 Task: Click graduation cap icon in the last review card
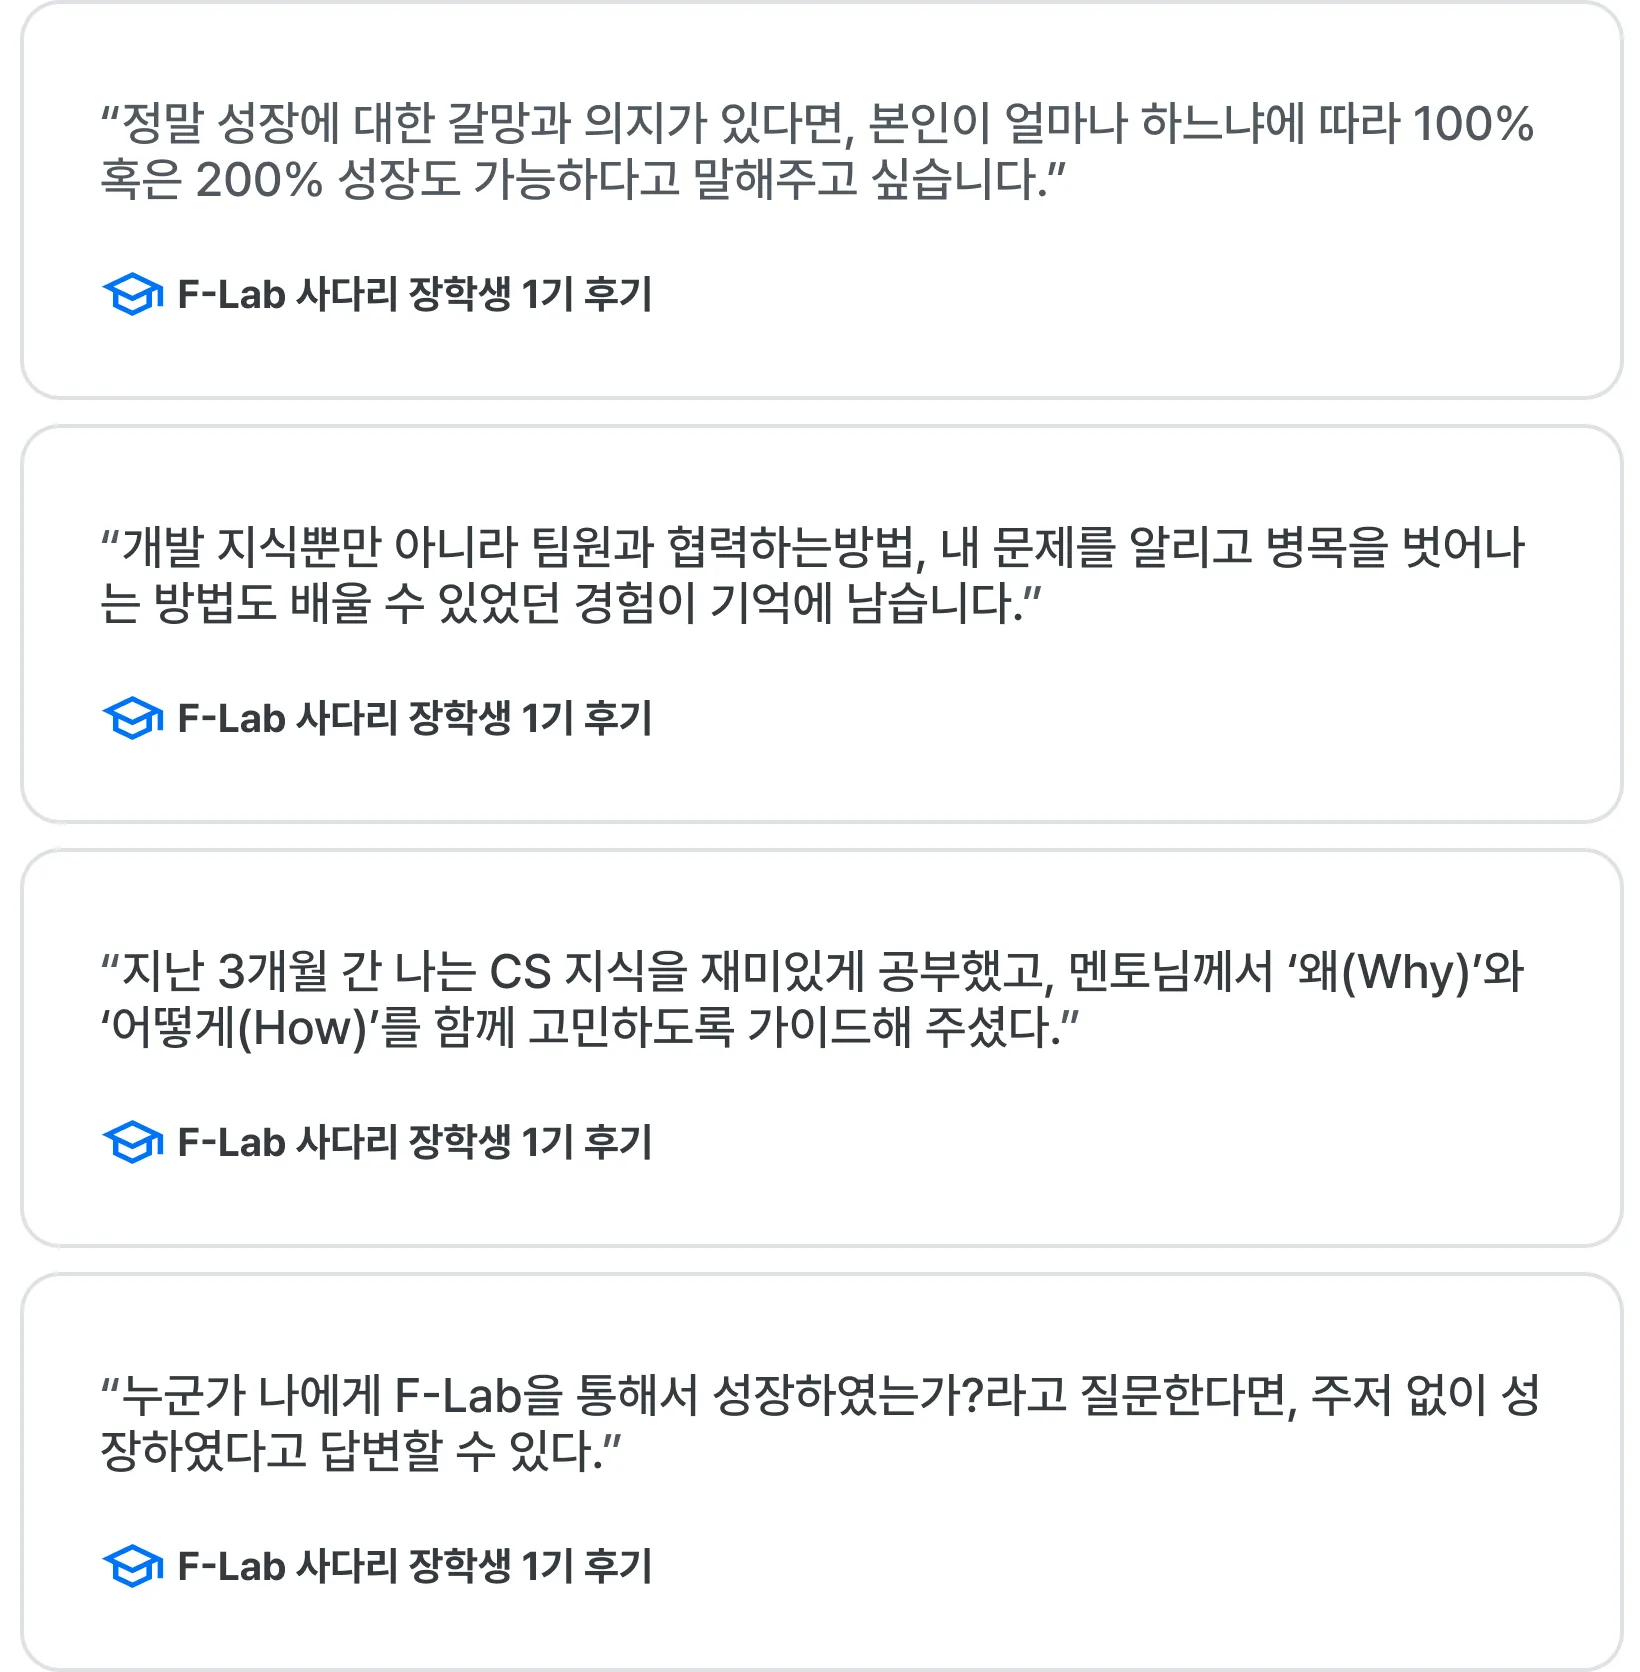[x=133, y=1566]
